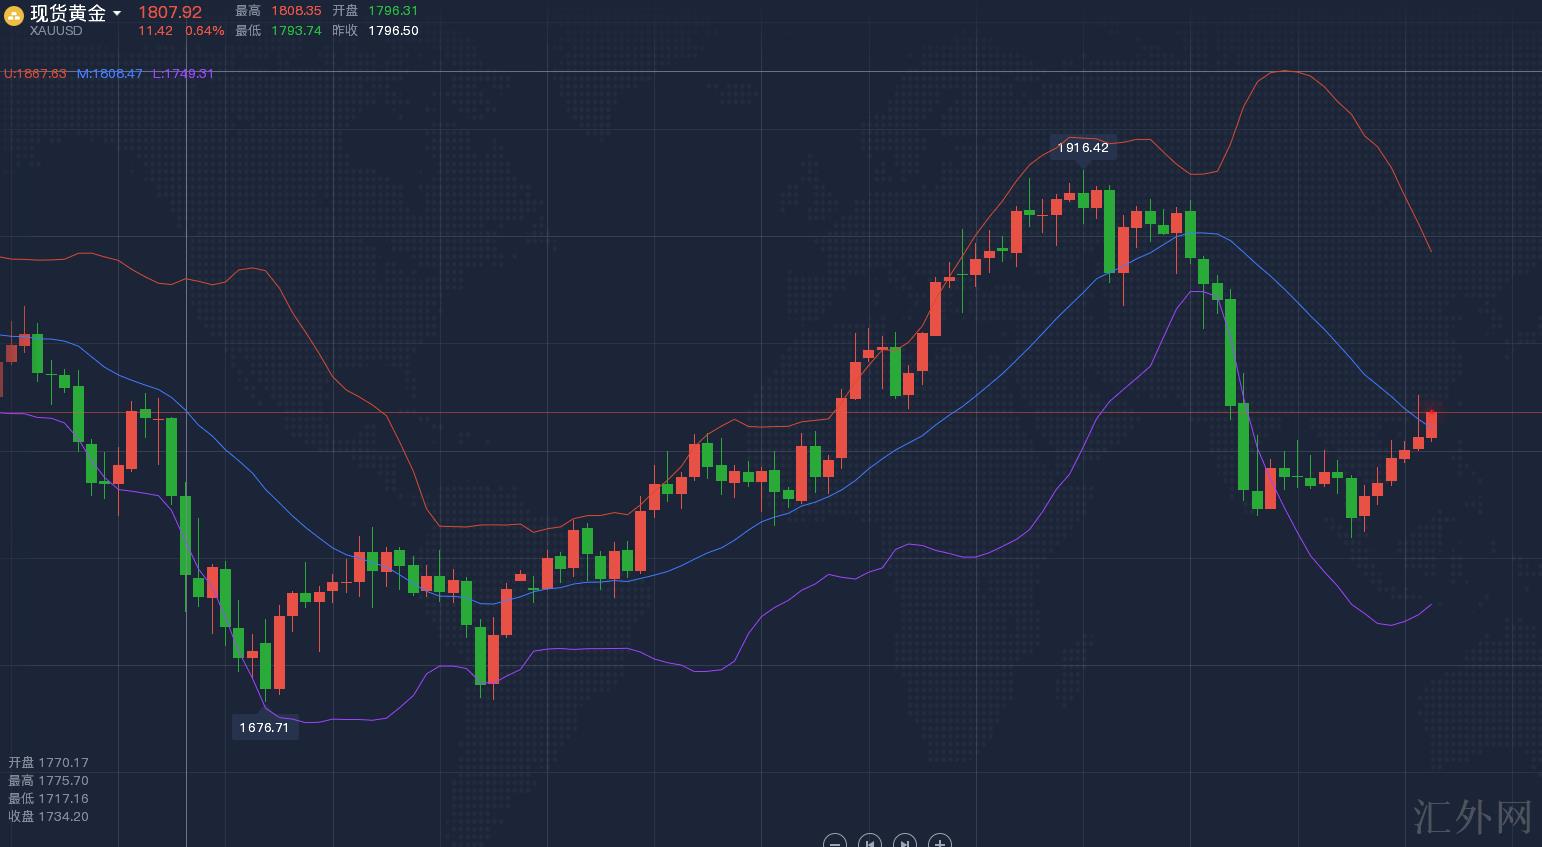Select the upper band U:1867.63 label
Screen dimensions: 1542x847
click(35, 74)
